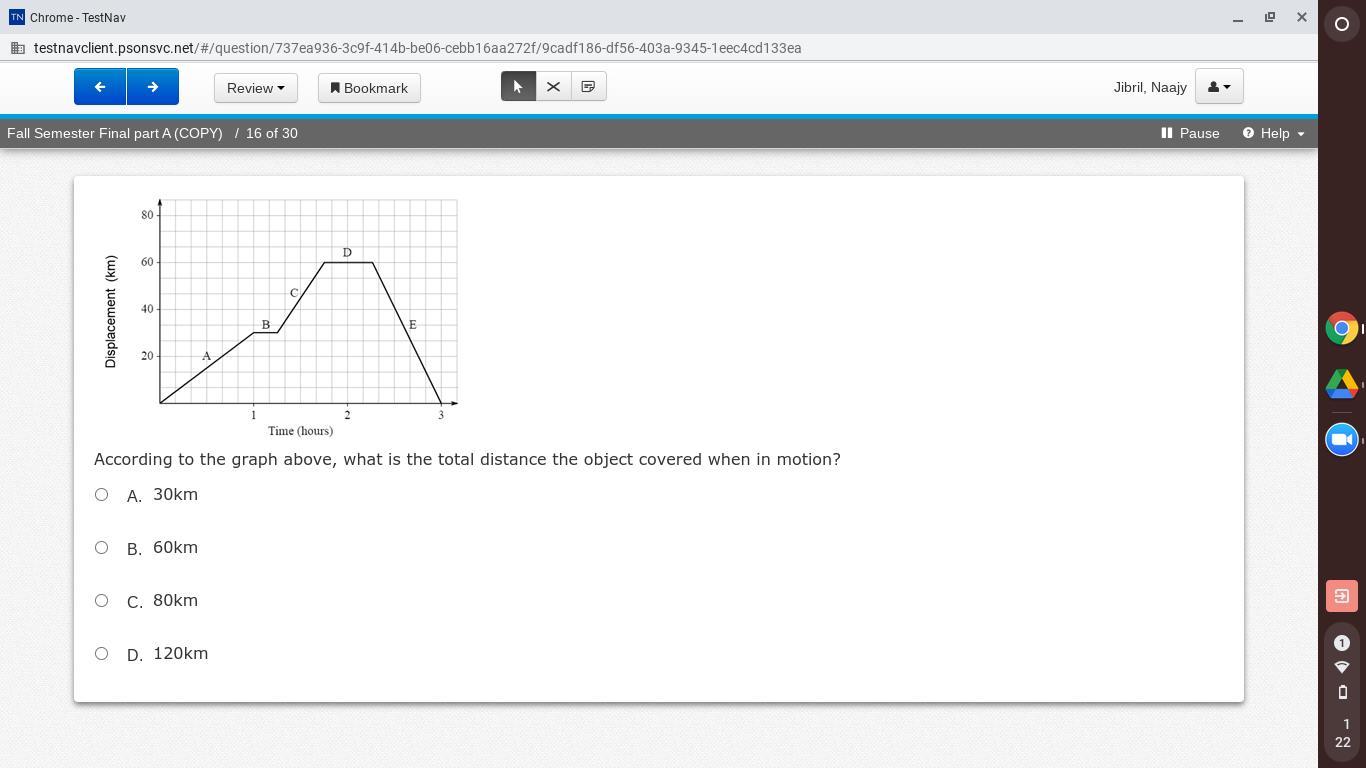The image size is (1366, 768).
Task: Click the '16 of 30' question counter
Action: pyautogui.click(x=271, y=133)
